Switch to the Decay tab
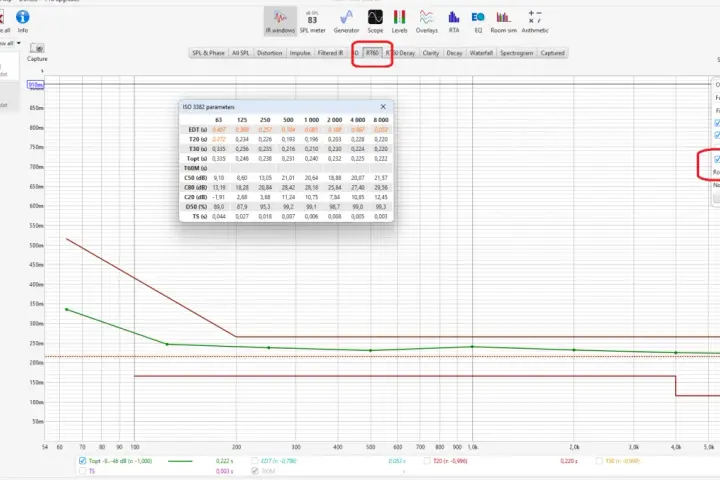 point(454,53)
